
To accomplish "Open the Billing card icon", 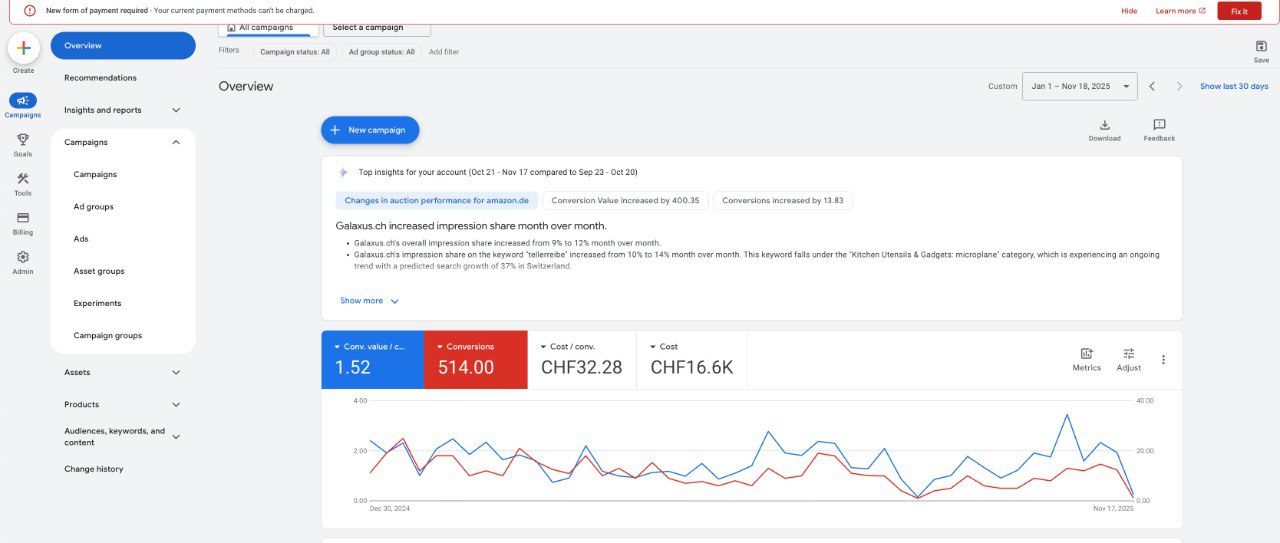I will coord(23,217).
